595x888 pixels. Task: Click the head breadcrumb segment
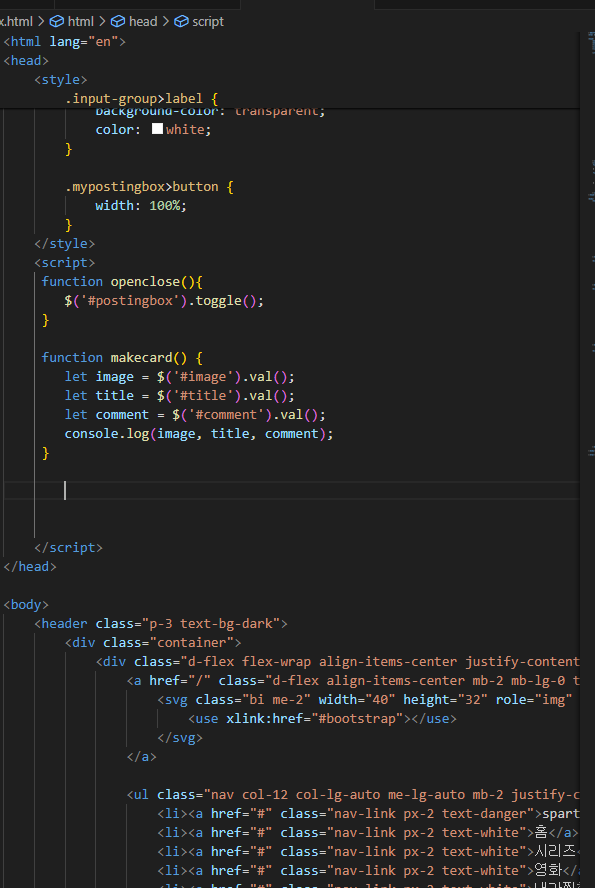143,22
